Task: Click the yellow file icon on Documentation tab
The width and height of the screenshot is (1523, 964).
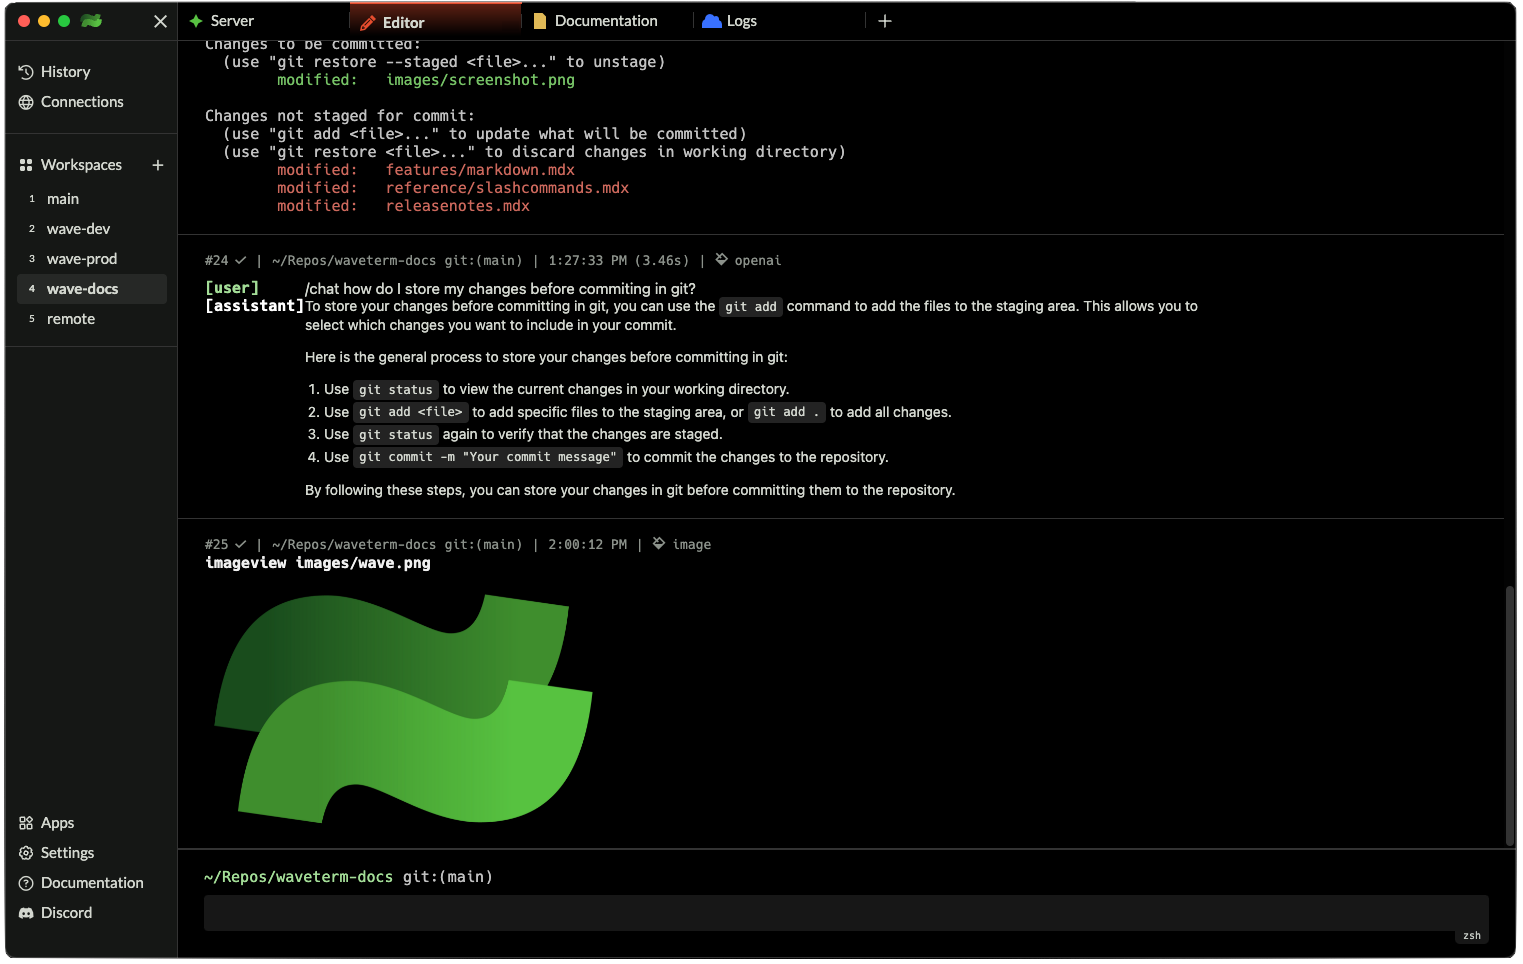Action: [540, 21]
